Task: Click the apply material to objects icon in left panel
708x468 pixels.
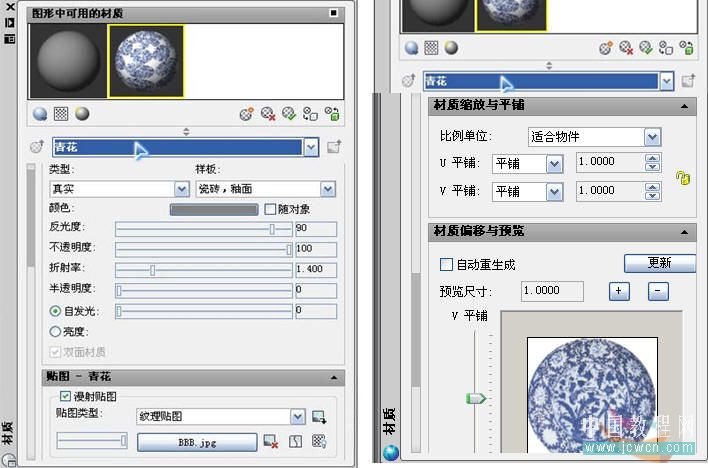Action: coord(311,114)
